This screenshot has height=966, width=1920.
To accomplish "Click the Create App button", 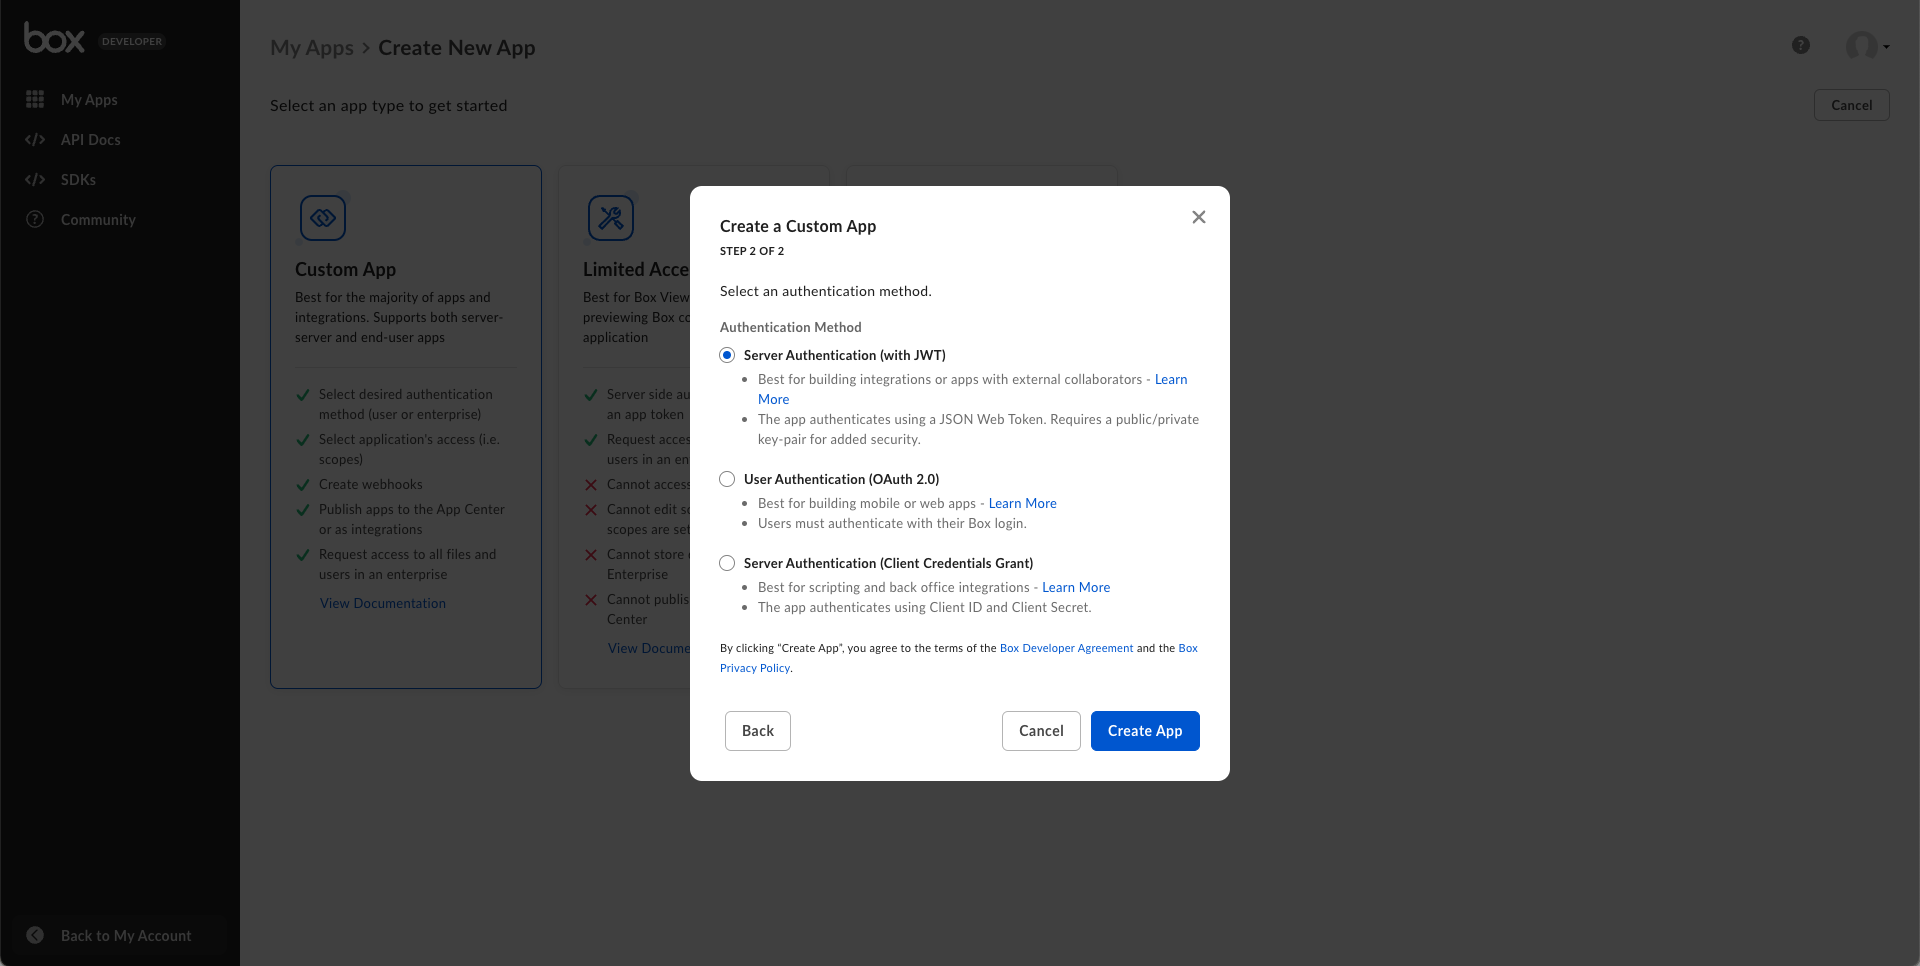I will tap(1145, 730).
